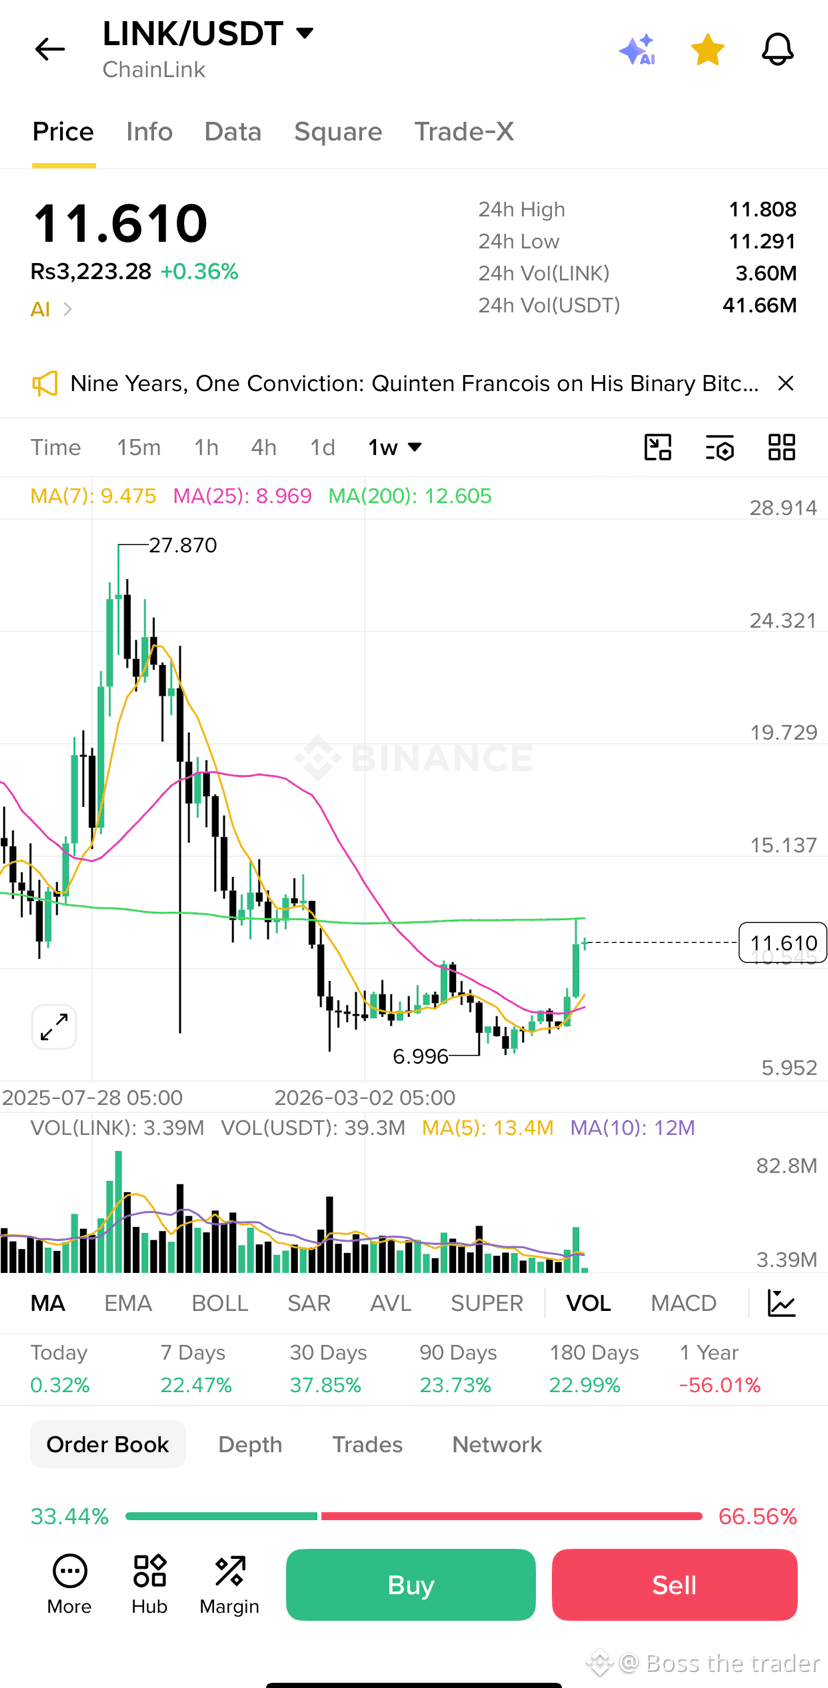
Task: Open the Depth tab
Action: [250, 1444]
